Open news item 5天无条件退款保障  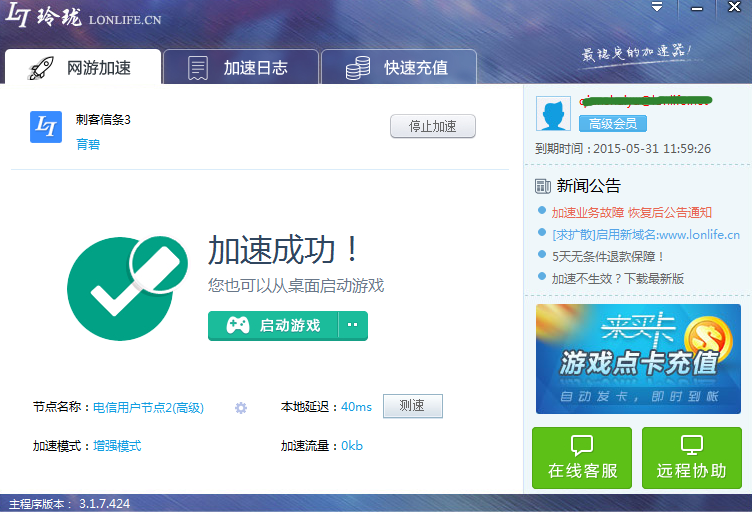pyautogui.click(x=608, y=256)
